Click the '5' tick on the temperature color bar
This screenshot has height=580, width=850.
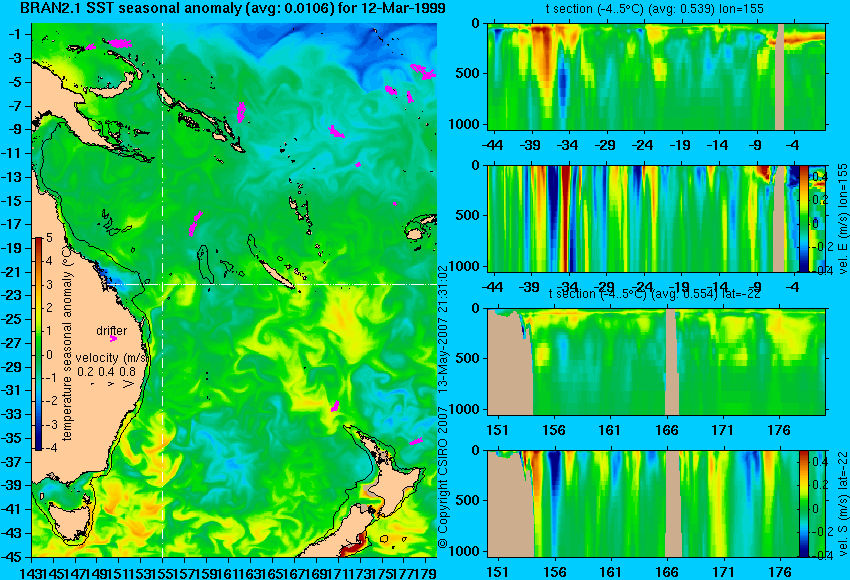49,237
